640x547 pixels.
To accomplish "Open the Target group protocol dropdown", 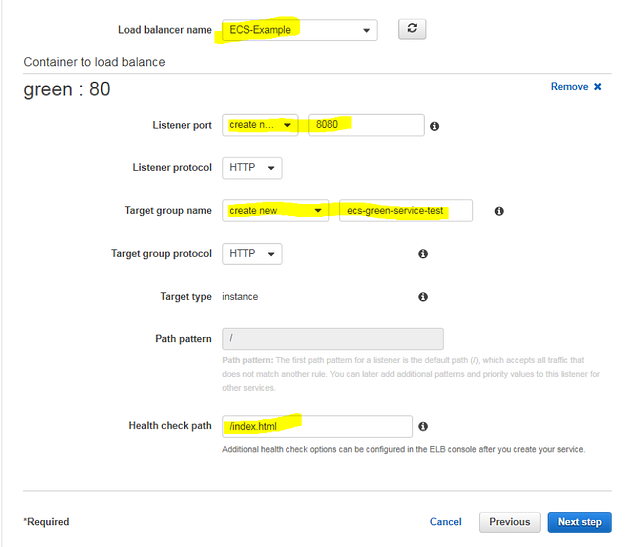I will (x=252, y=254).
